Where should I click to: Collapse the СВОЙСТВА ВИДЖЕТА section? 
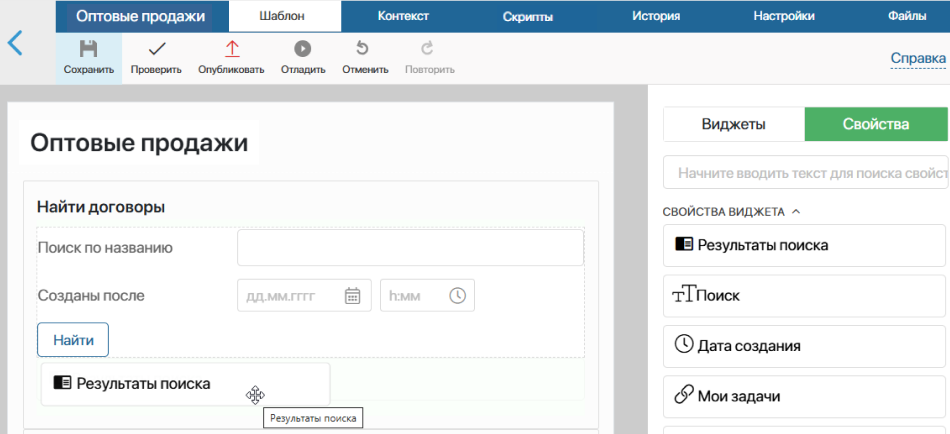click(x=732, y=212)
